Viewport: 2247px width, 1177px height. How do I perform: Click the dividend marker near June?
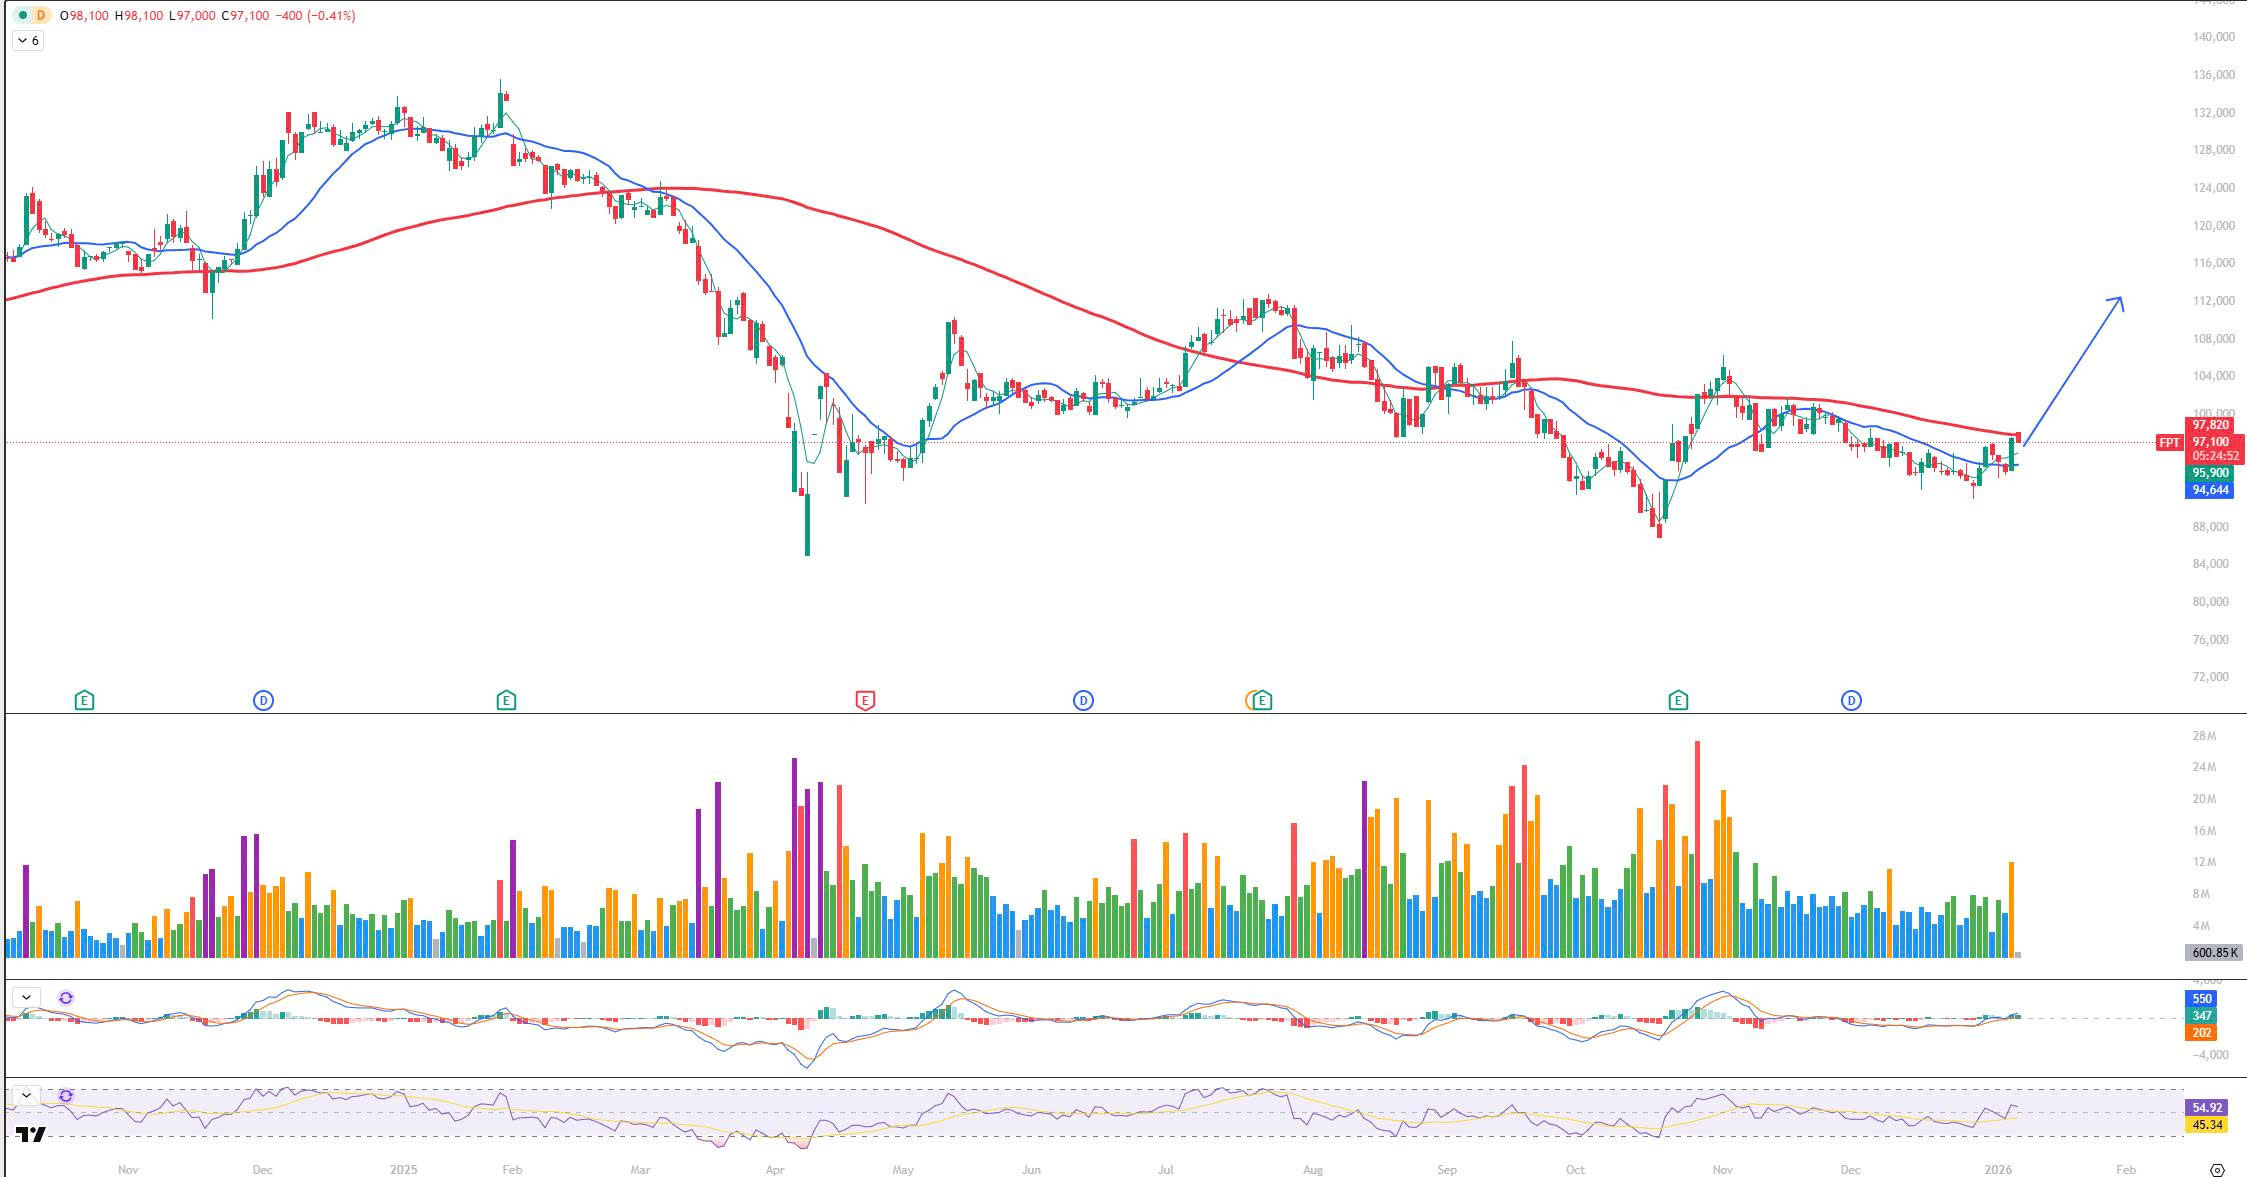(x=1083, y=701)
